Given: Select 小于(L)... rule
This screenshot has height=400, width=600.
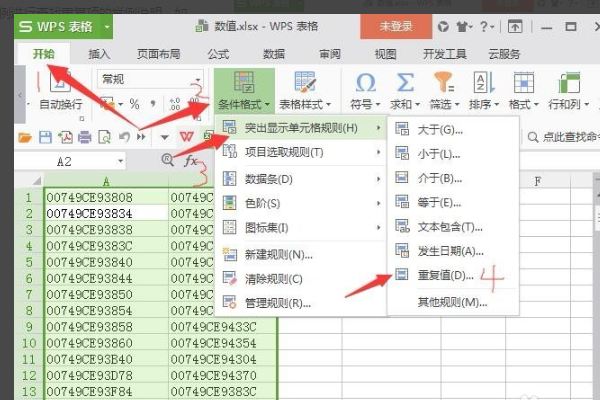Looking at the screenshot, I should tap(453, 154).
